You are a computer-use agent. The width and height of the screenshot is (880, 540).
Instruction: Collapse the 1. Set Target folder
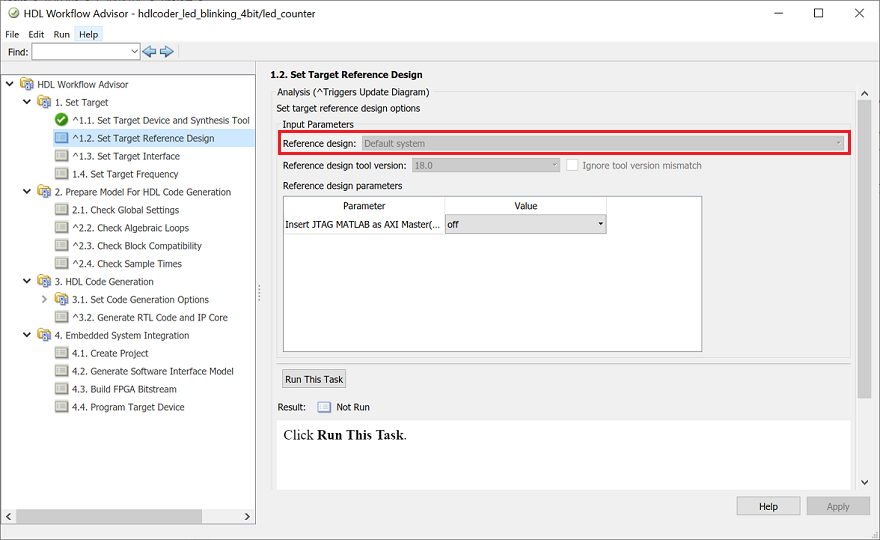click(x=27, y=102)
